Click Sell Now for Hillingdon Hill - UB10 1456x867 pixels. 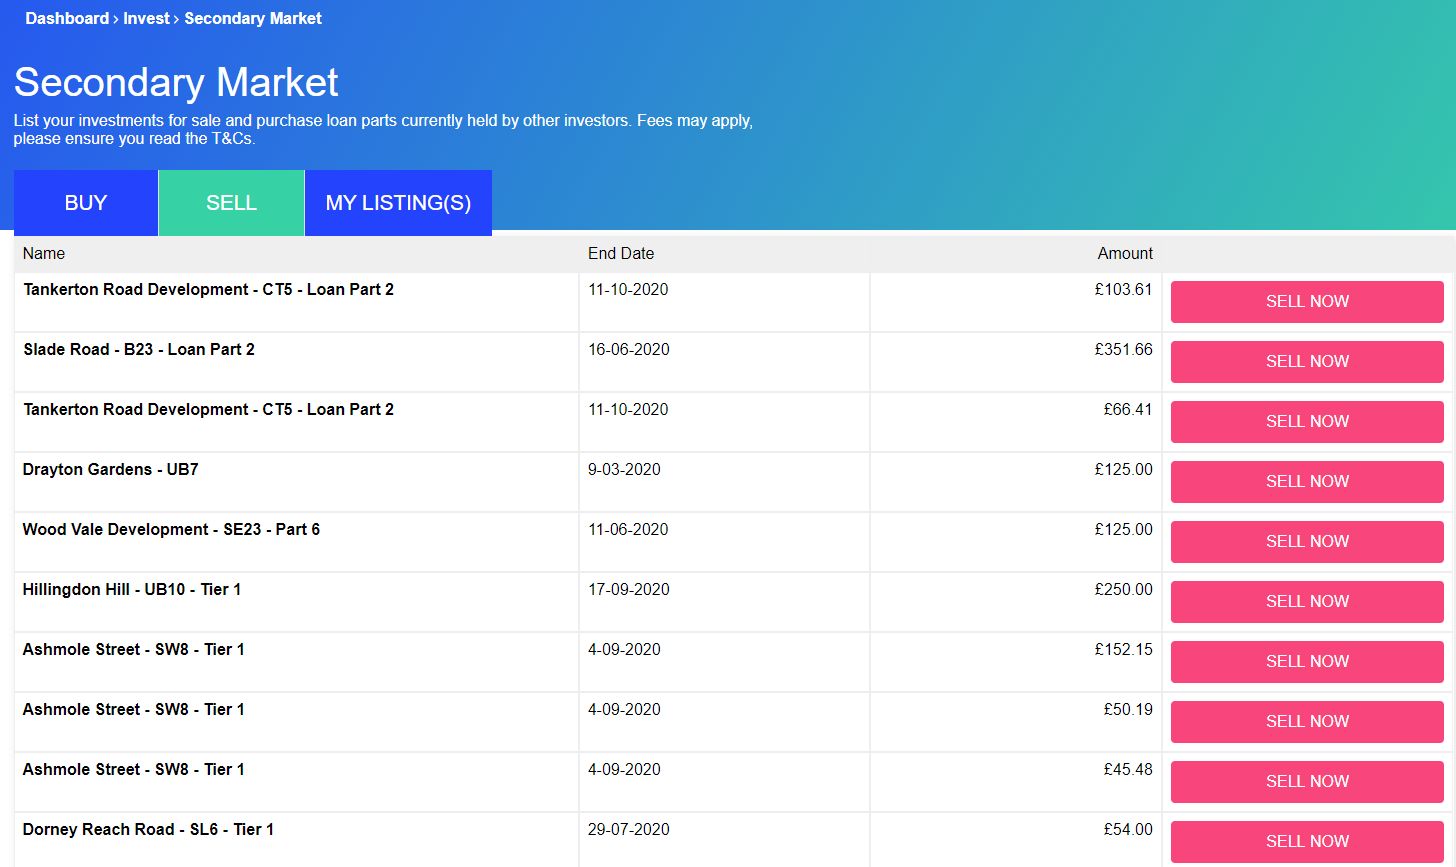(1307, 602)
